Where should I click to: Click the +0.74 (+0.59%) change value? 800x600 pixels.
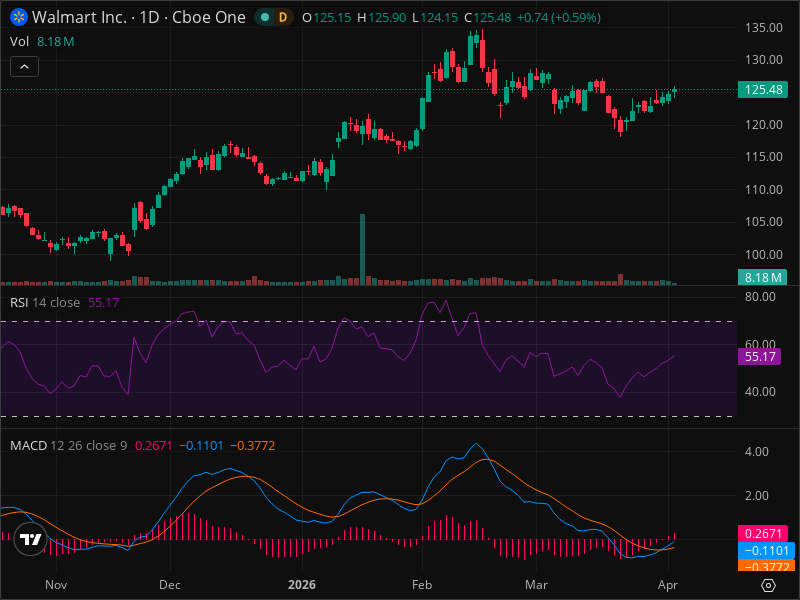[559, 18]
